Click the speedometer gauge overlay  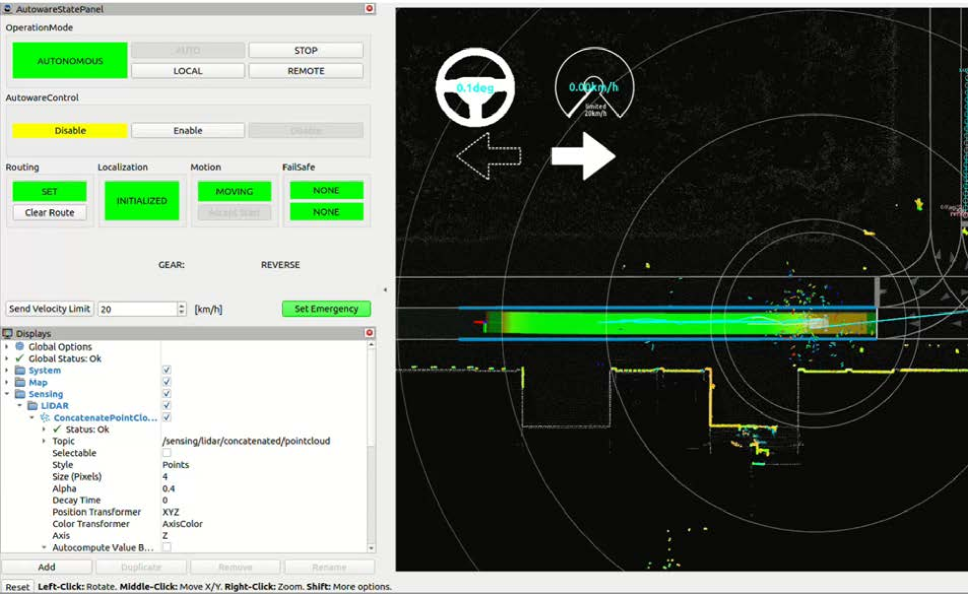click(x=594, y=88)
